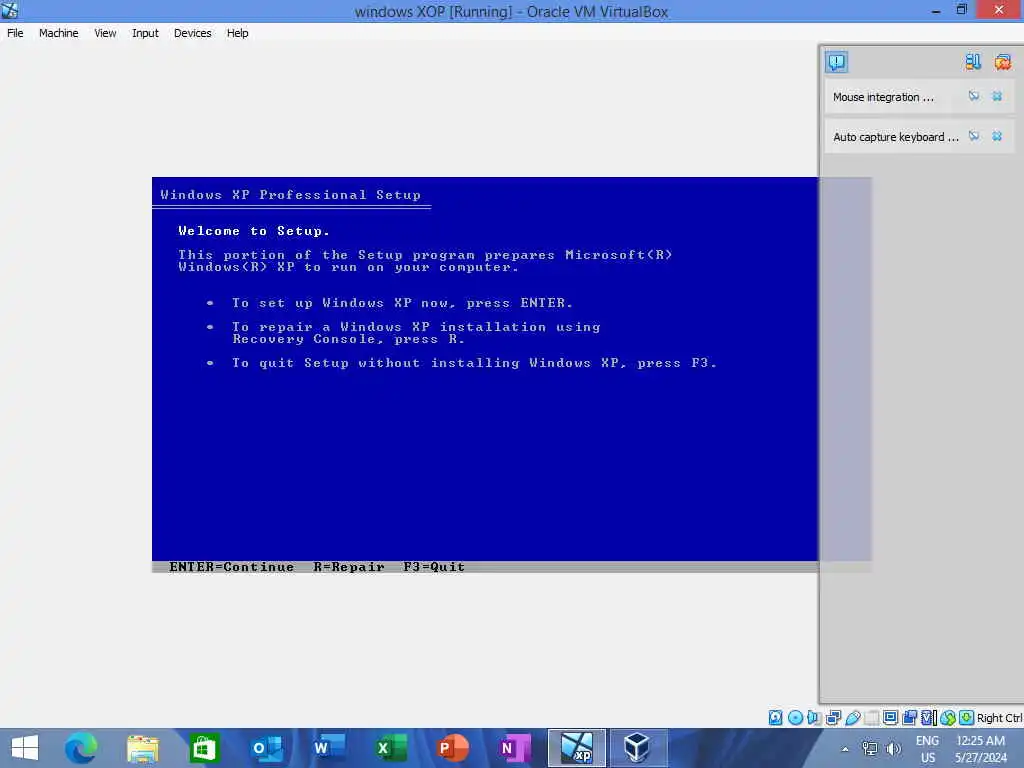Click the Right Ctrl host key label

(x=999, y=718)
